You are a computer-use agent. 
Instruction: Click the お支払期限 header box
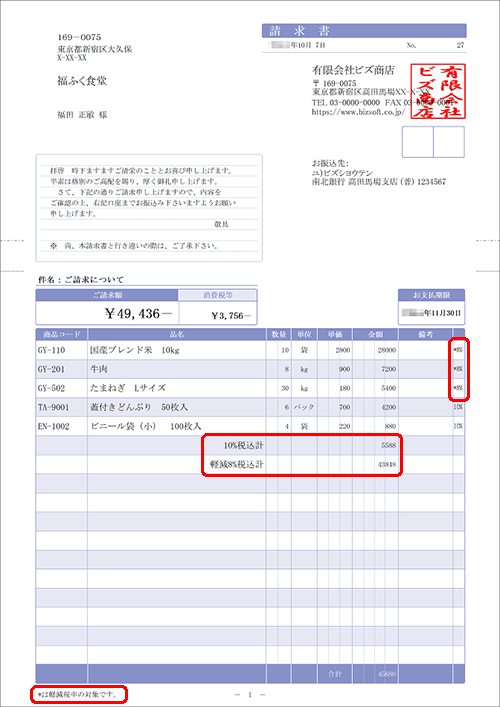pyautogui.click(x=431, y=295)
